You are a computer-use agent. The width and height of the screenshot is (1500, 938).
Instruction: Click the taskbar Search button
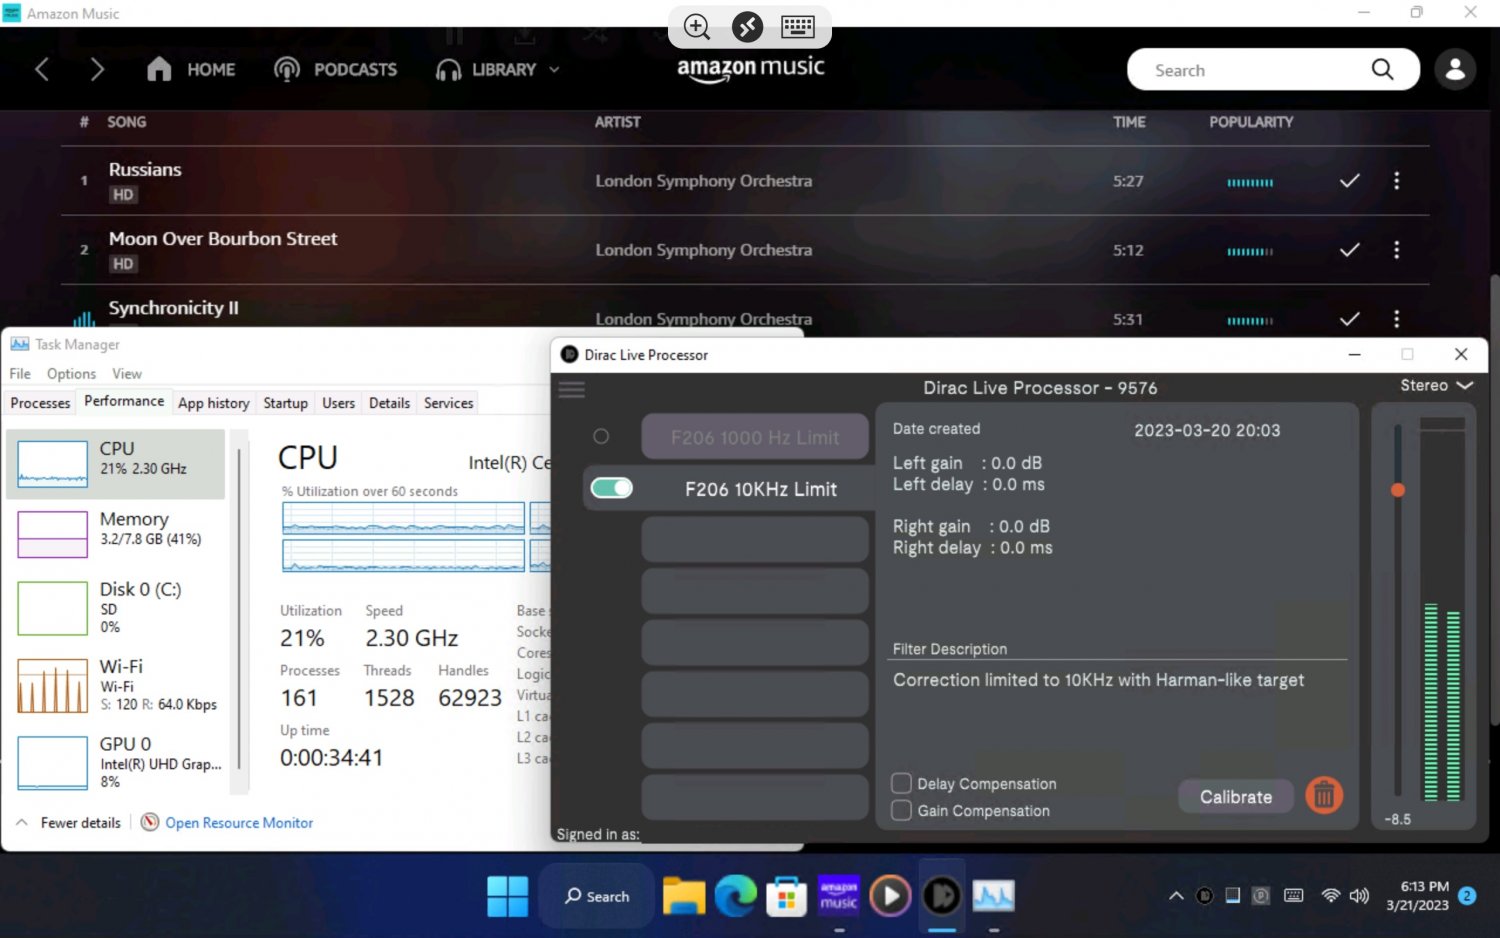[x=597, y=896]
